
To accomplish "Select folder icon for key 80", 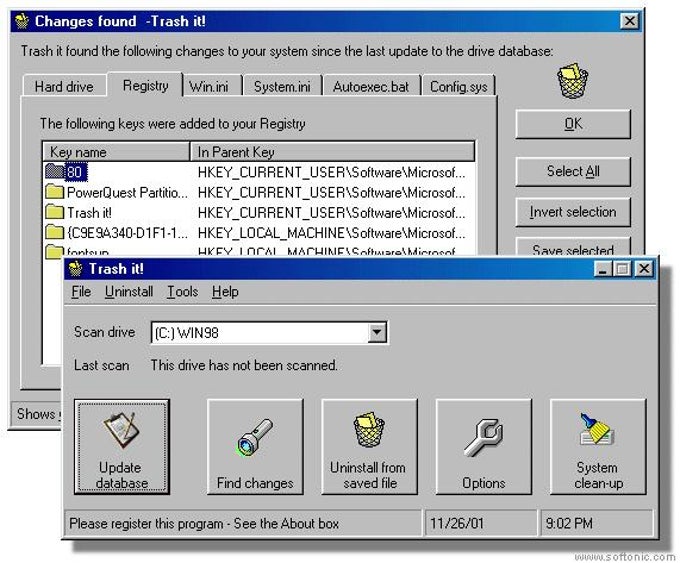I will pyautogui.click(x=54, y=171).
